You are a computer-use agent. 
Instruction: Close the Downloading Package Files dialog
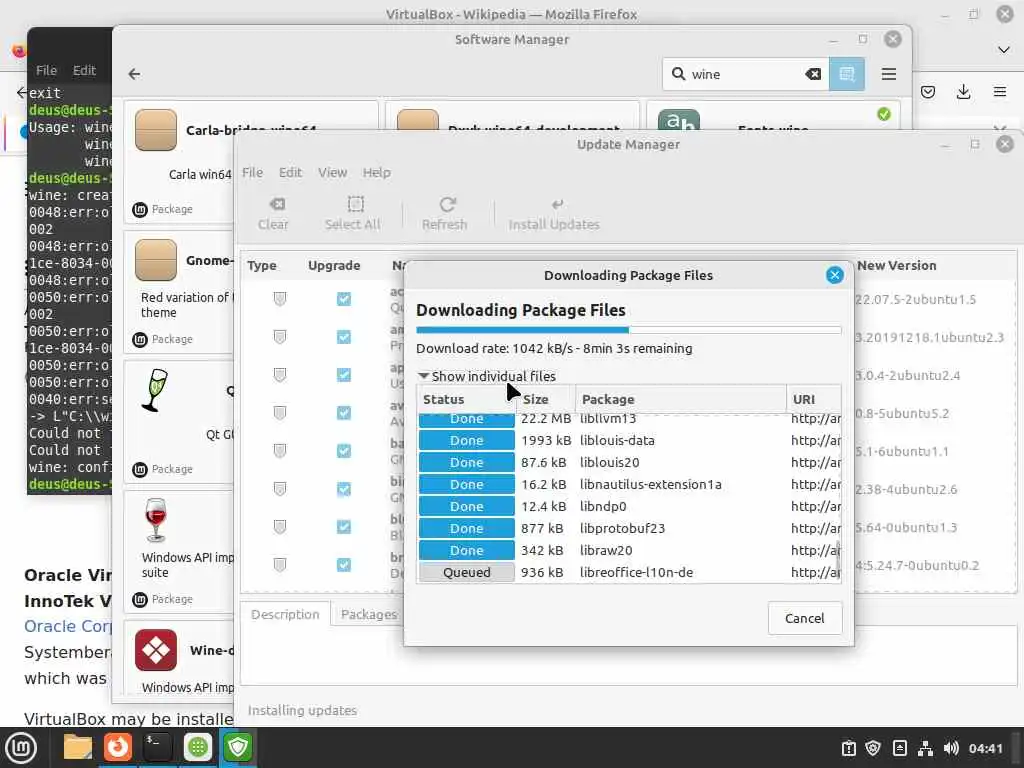834,275
